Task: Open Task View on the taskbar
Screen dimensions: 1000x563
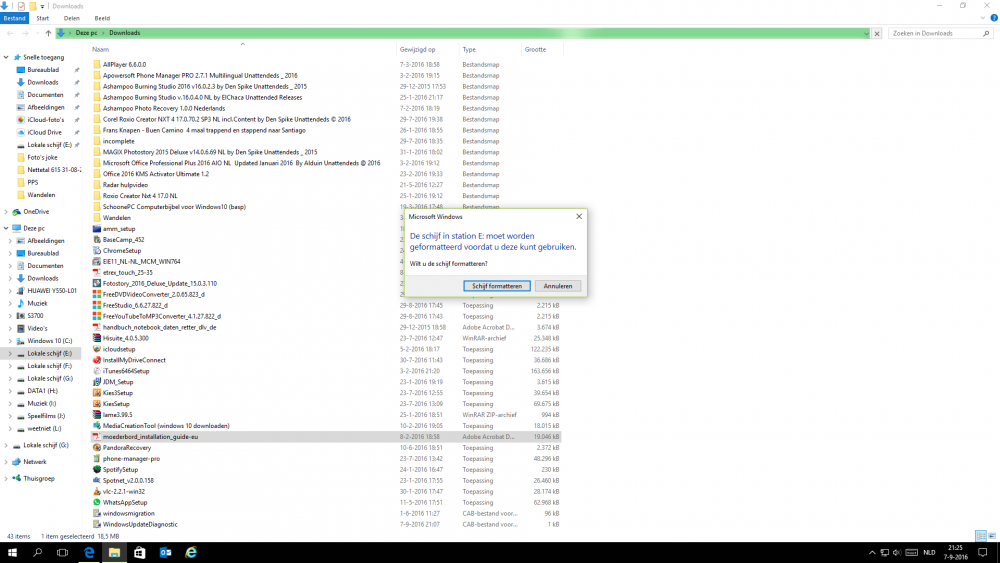Action: pyautogui.click(x=62, y=552)
